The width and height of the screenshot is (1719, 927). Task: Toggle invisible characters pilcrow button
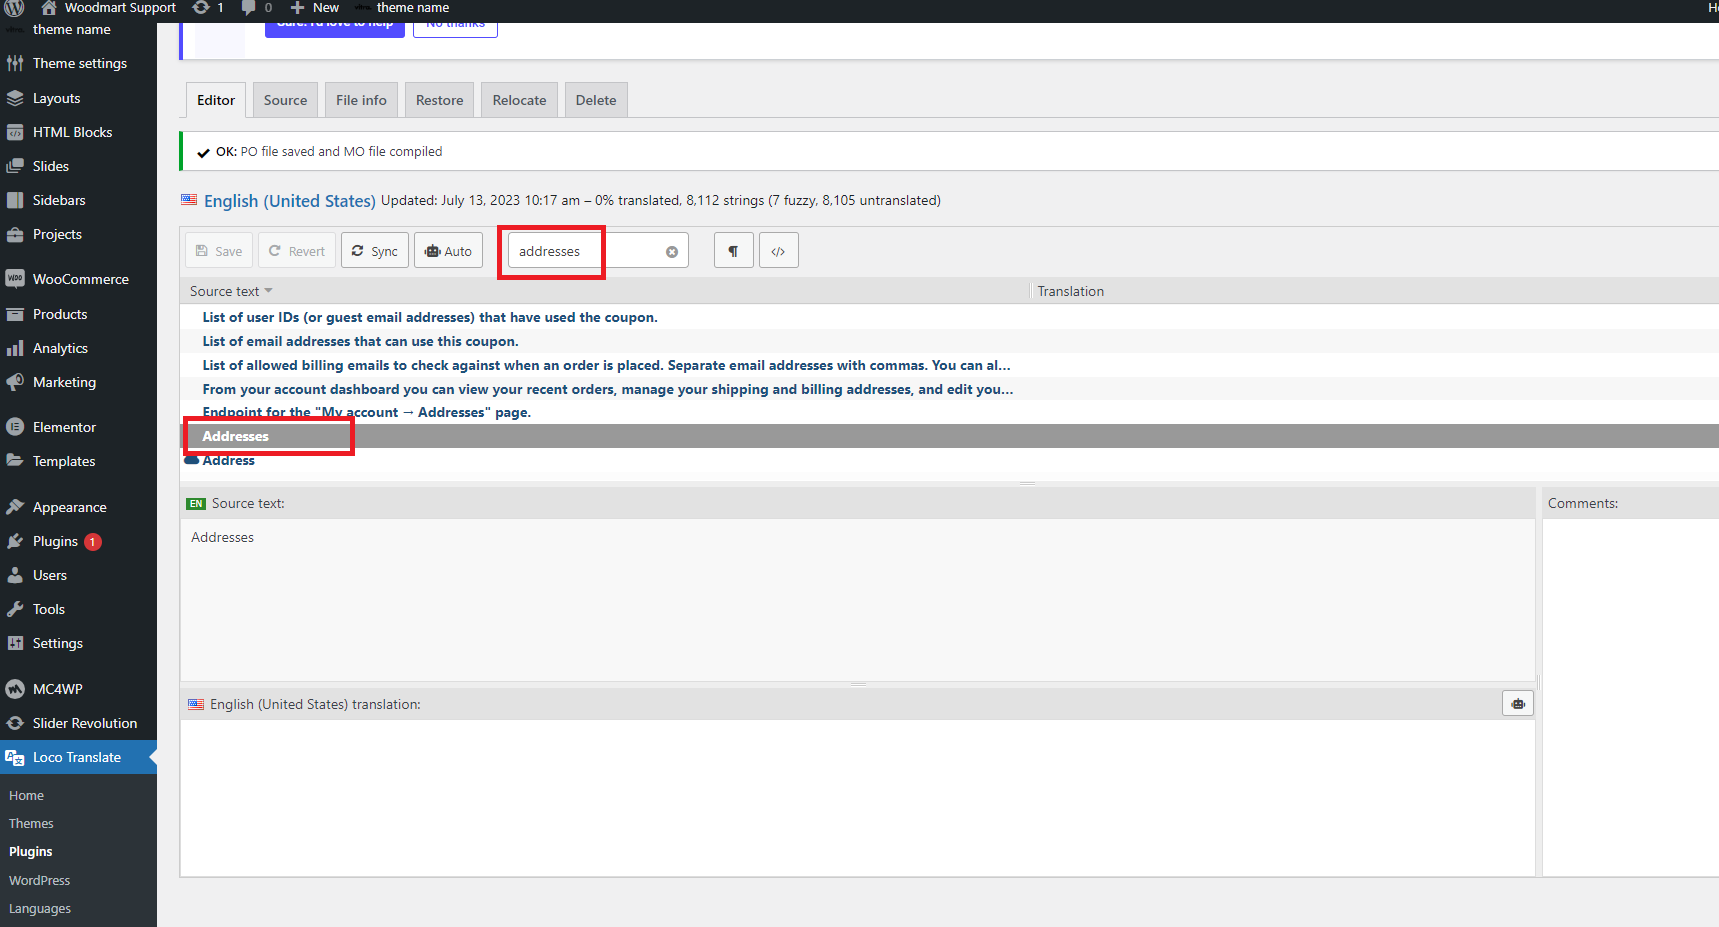734,251
